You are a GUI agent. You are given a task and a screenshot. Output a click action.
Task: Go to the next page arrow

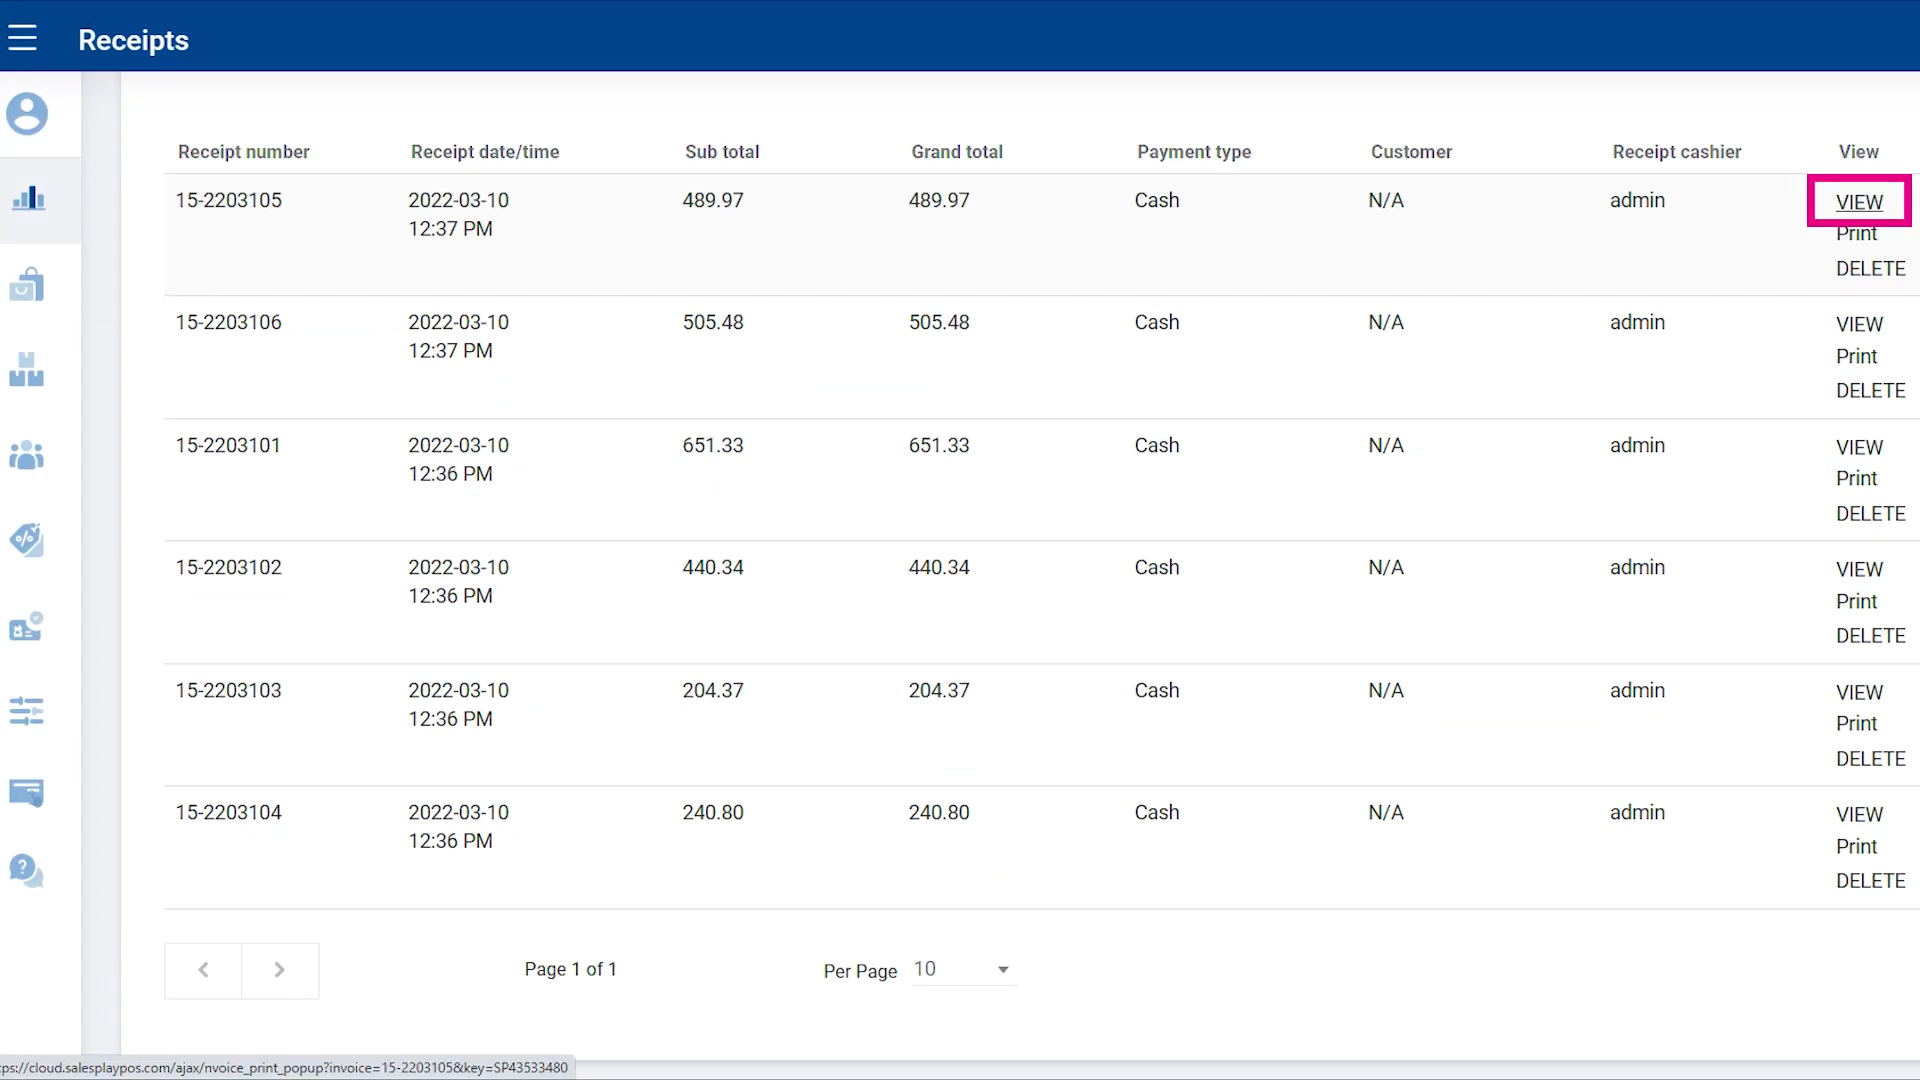click(280, 970)
